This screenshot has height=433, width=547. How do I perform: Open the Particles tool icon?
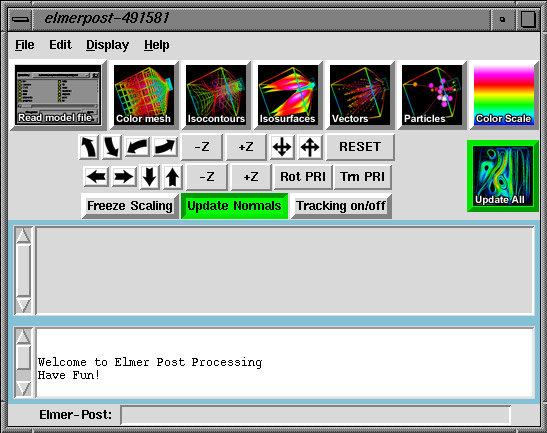coord(432,95)
